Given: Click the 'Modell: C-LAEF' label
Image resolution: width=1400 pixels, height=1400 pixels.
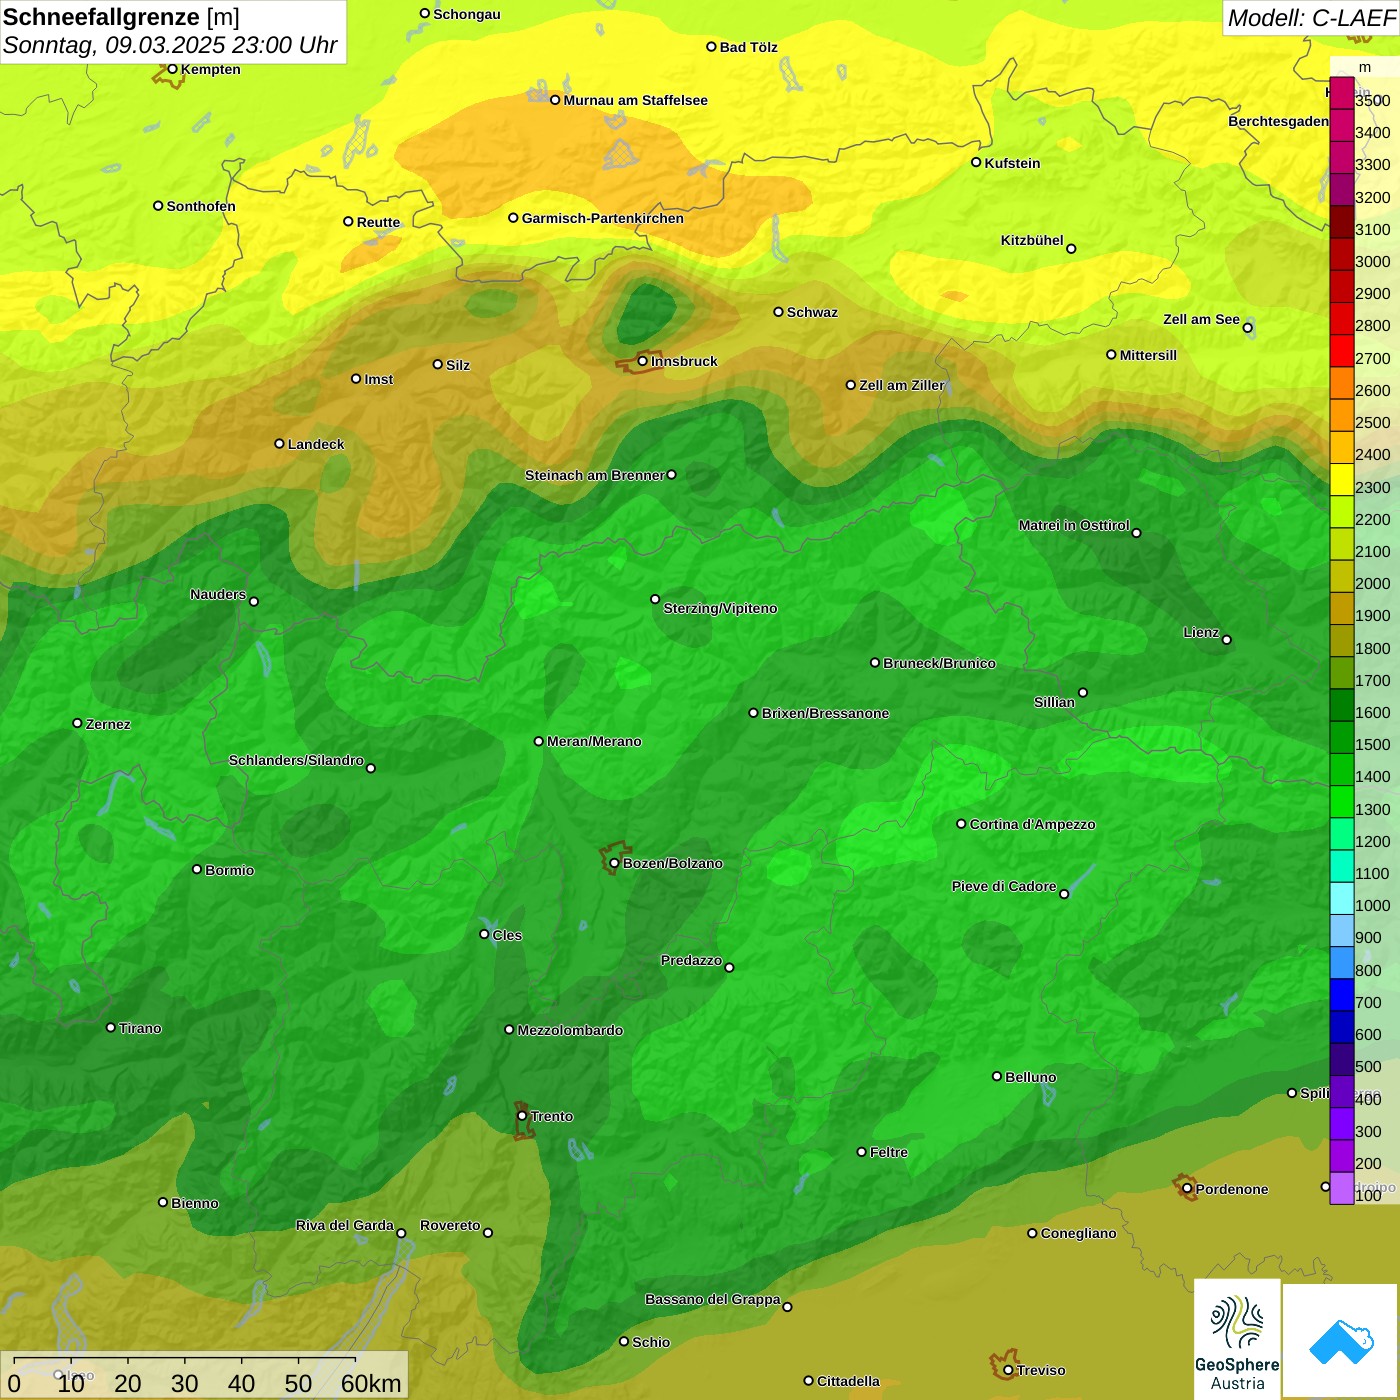Looking at the screenshot, I should pyautogui.click(x=1311, y=17).
